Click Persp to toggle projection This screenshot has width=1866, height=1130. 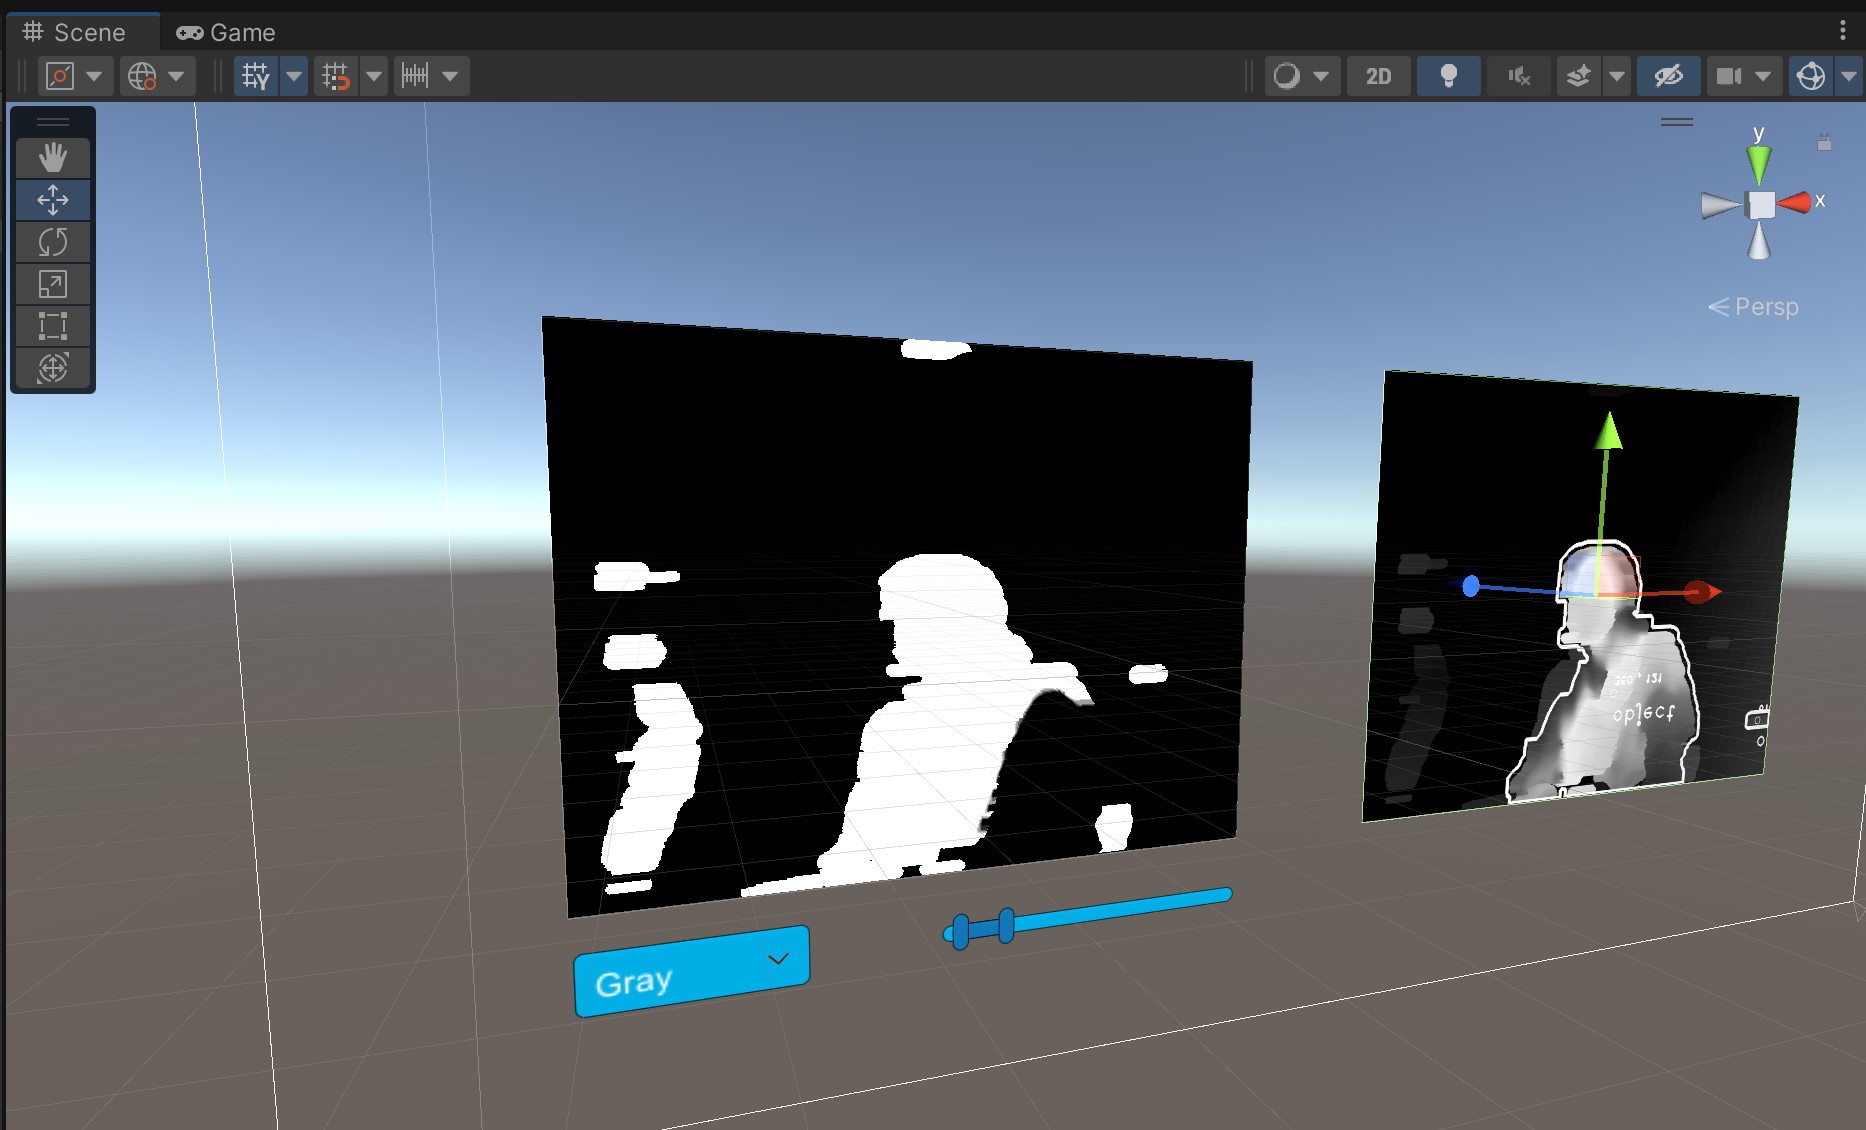pyautogui.click(x=1766, y=307)
